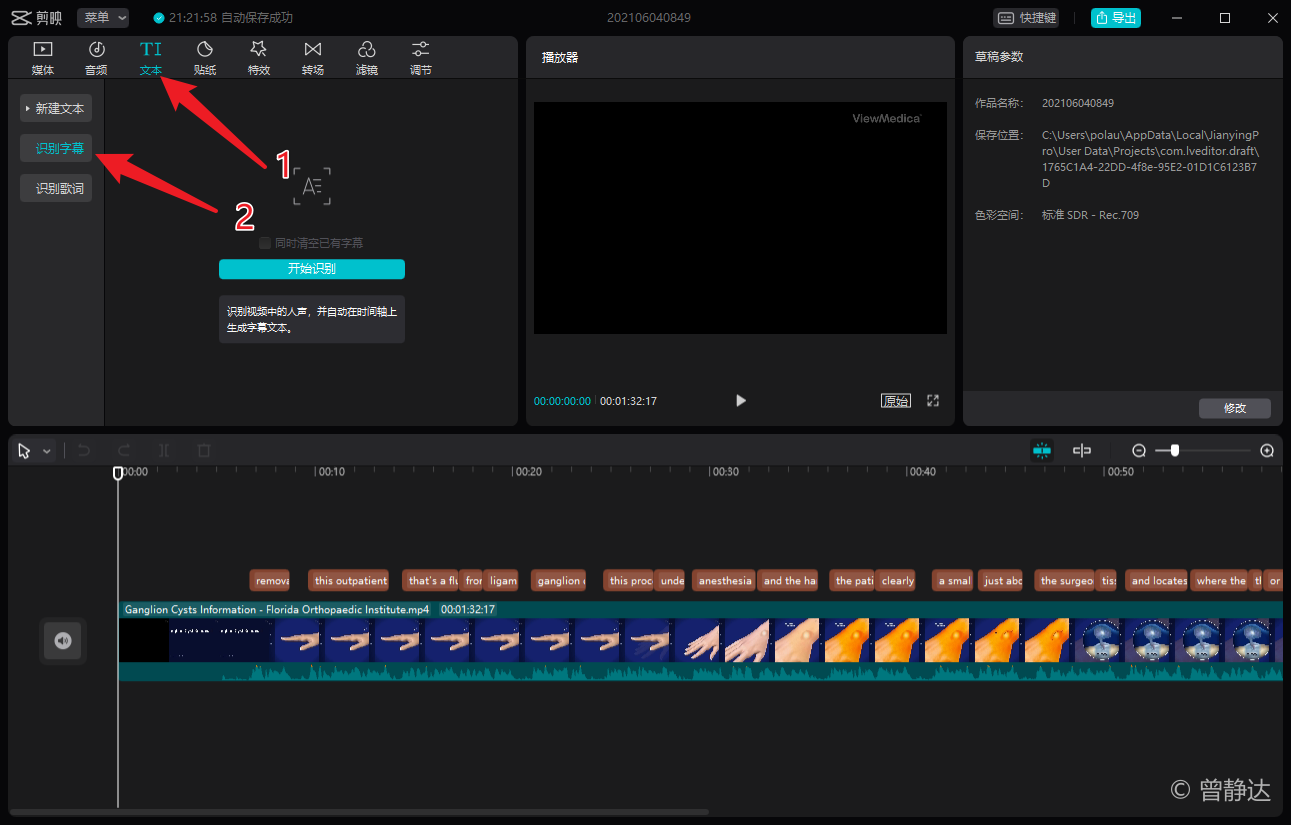The height and width of the screenshot is (825, 1291).
Task: Click the 00:01:32:17 duration in player
Action: click(628, 401)
